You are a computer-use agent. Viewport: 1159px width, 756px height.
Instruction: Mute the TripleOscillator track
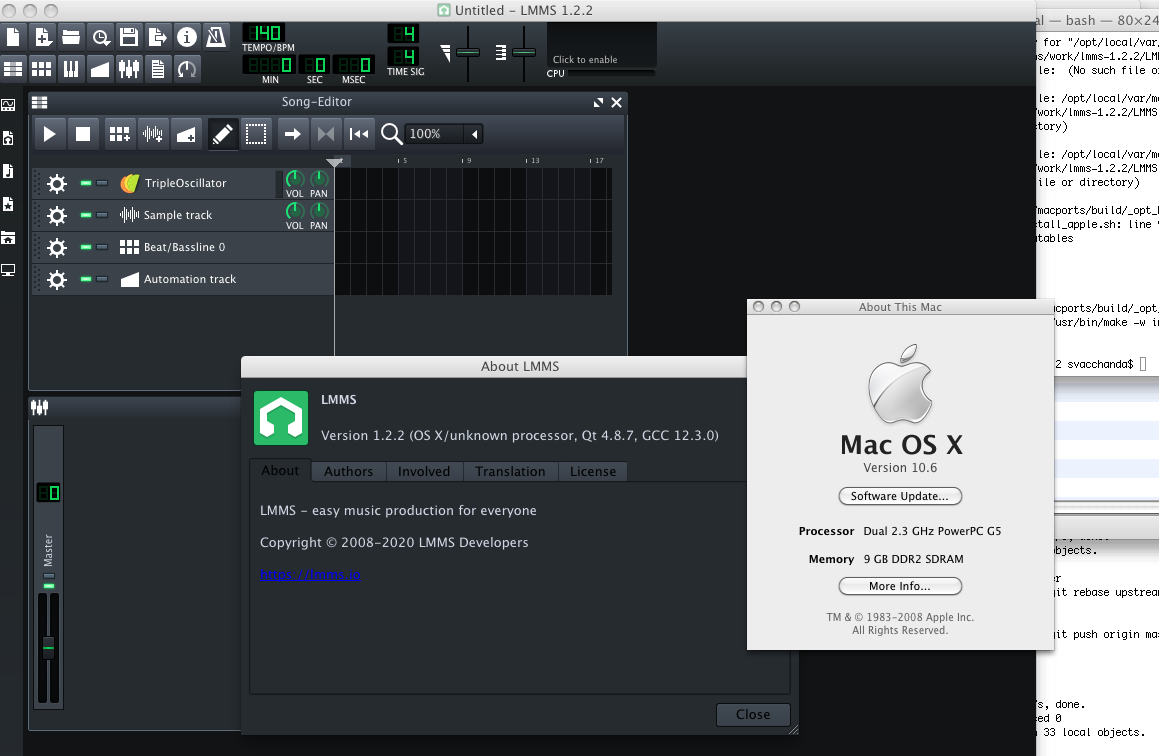tap(86, 183)
